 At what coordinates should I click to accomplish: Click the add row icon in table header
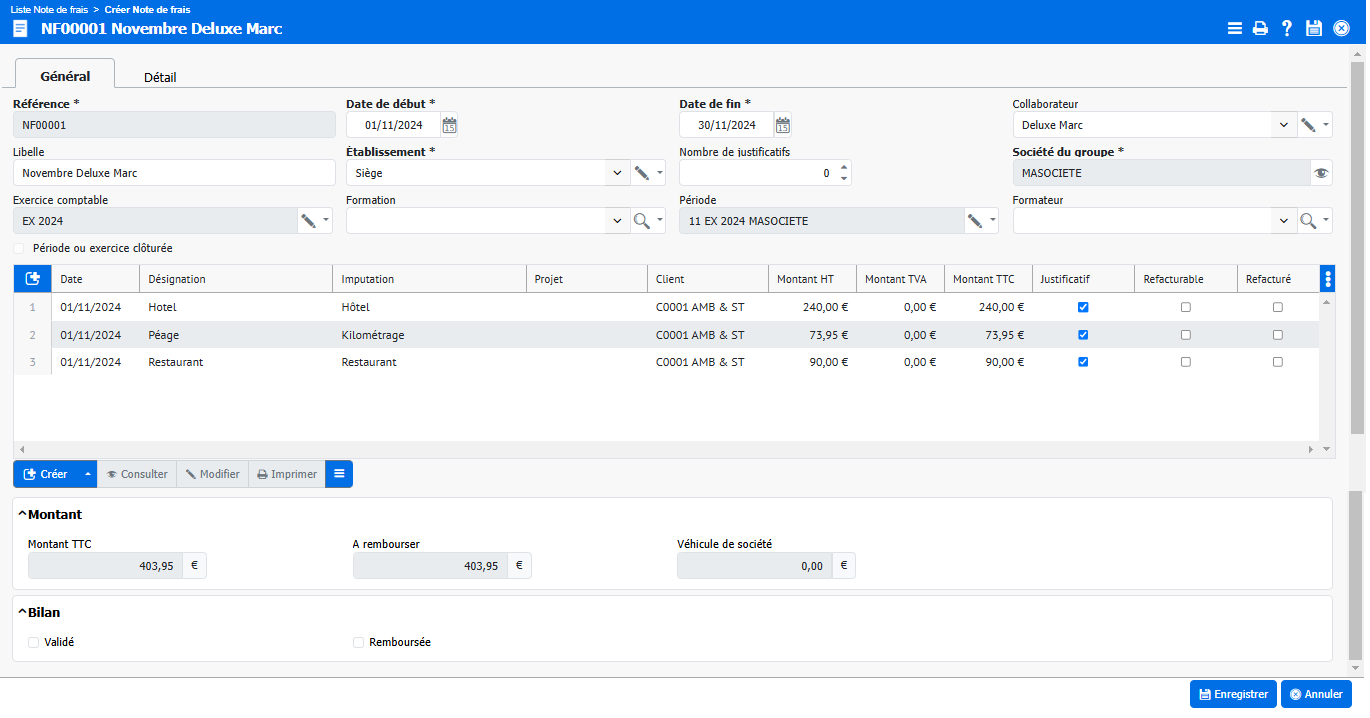point(32,279)
